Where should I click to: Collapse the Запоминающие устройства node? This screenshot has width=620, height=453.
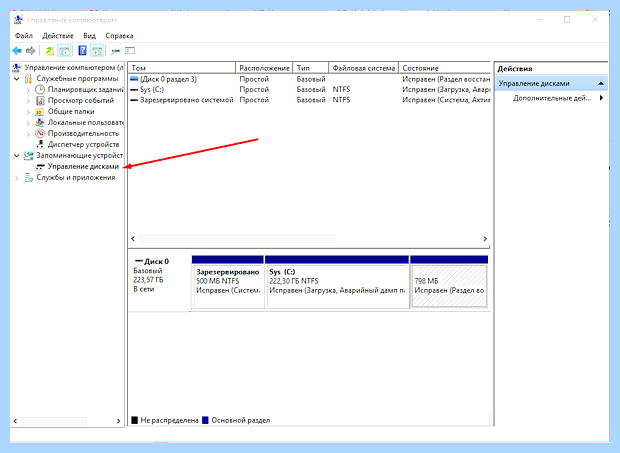[x=17, y=156]
